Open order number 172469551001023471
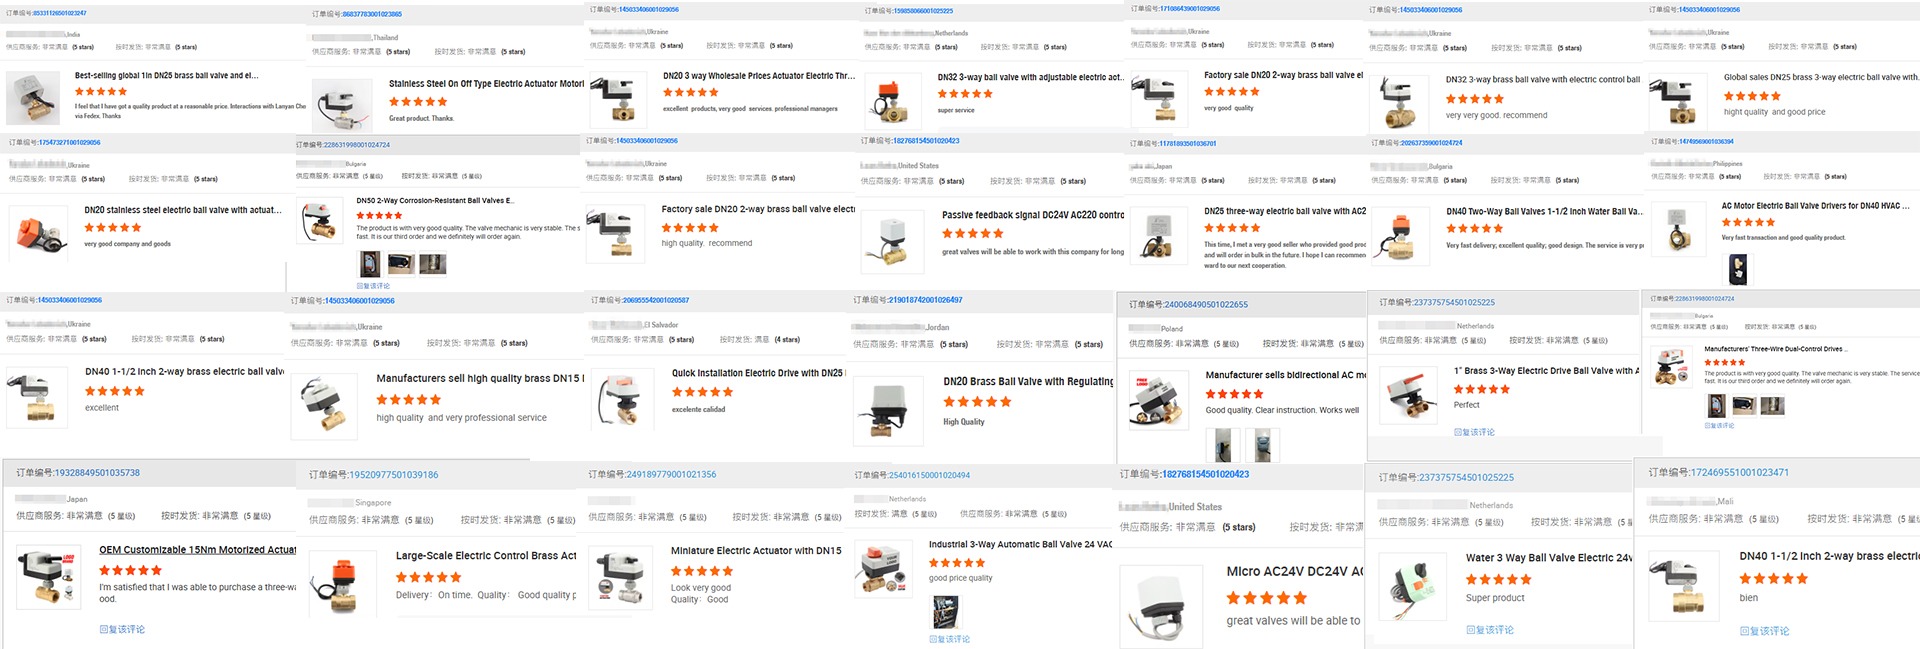The width and height of the screenshot is (1920, 649). pos(1739,472)
